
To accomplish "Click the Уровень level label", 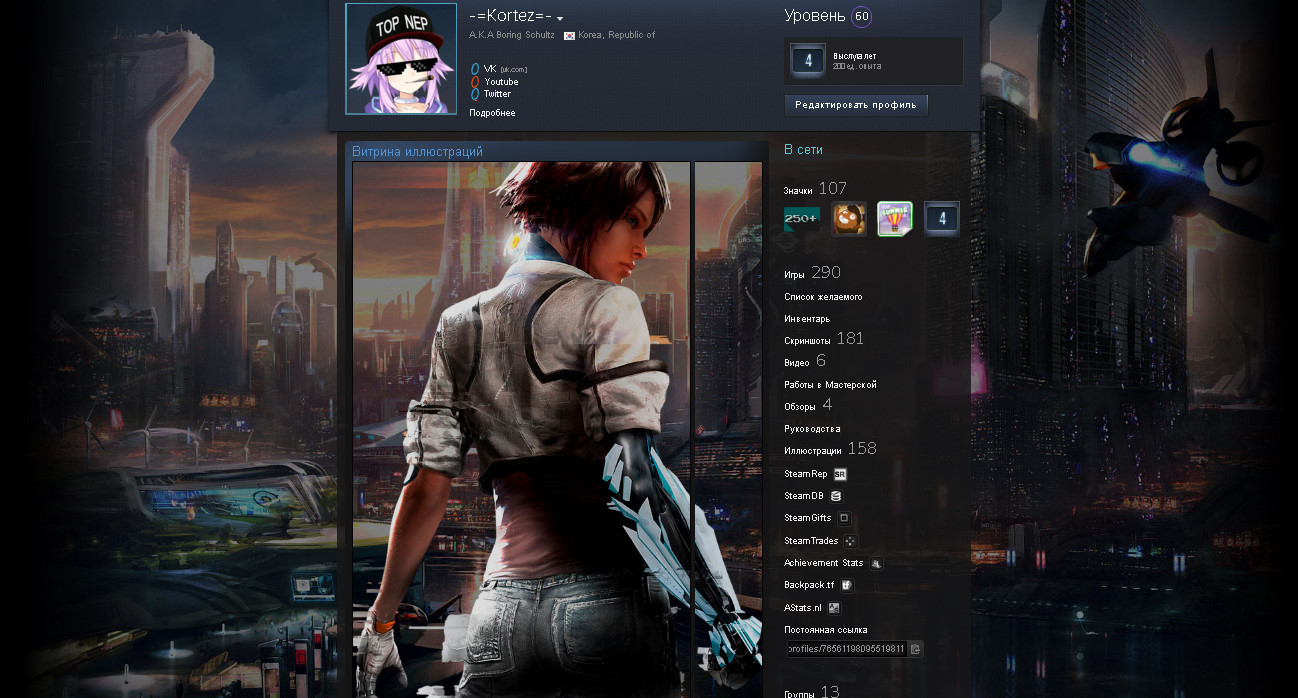I will tap(814, 16).
